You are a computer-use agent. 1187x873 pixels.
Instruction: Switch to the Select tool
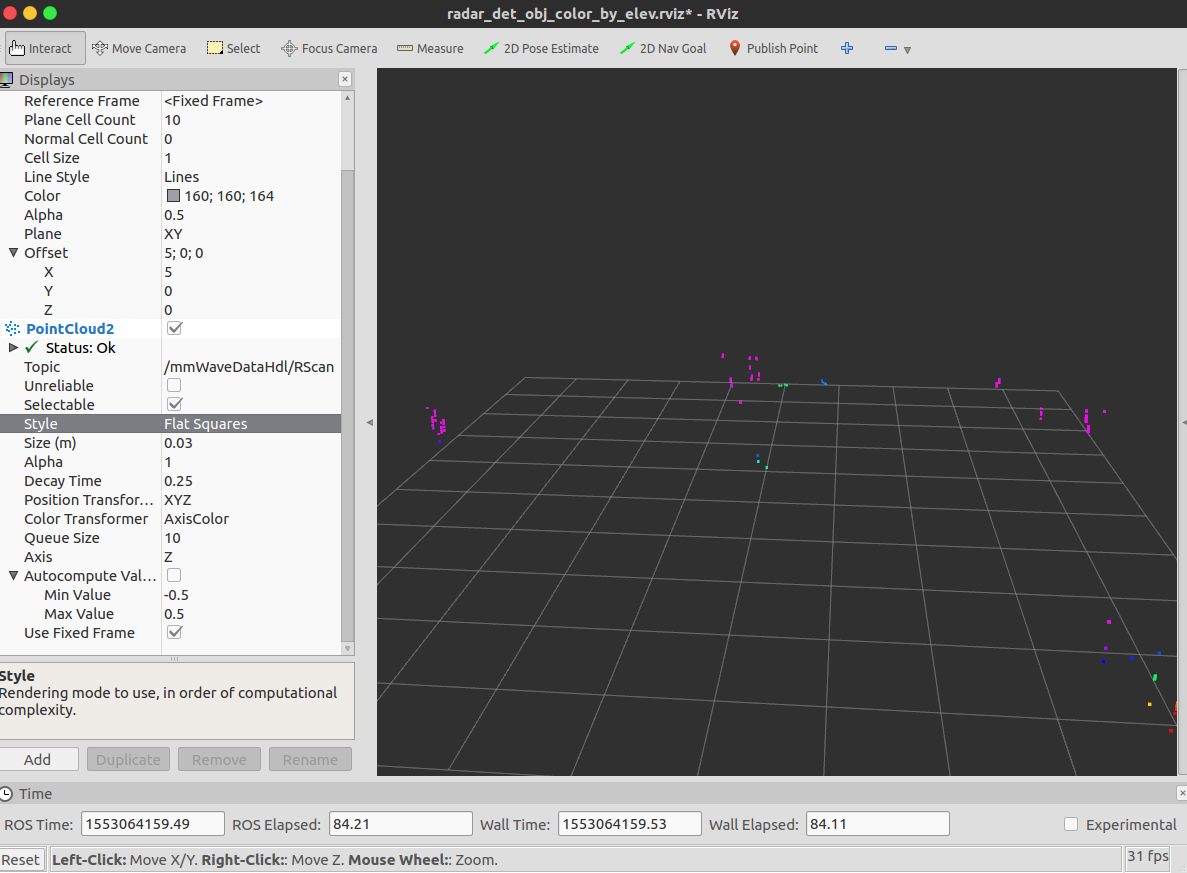[232, 47]
